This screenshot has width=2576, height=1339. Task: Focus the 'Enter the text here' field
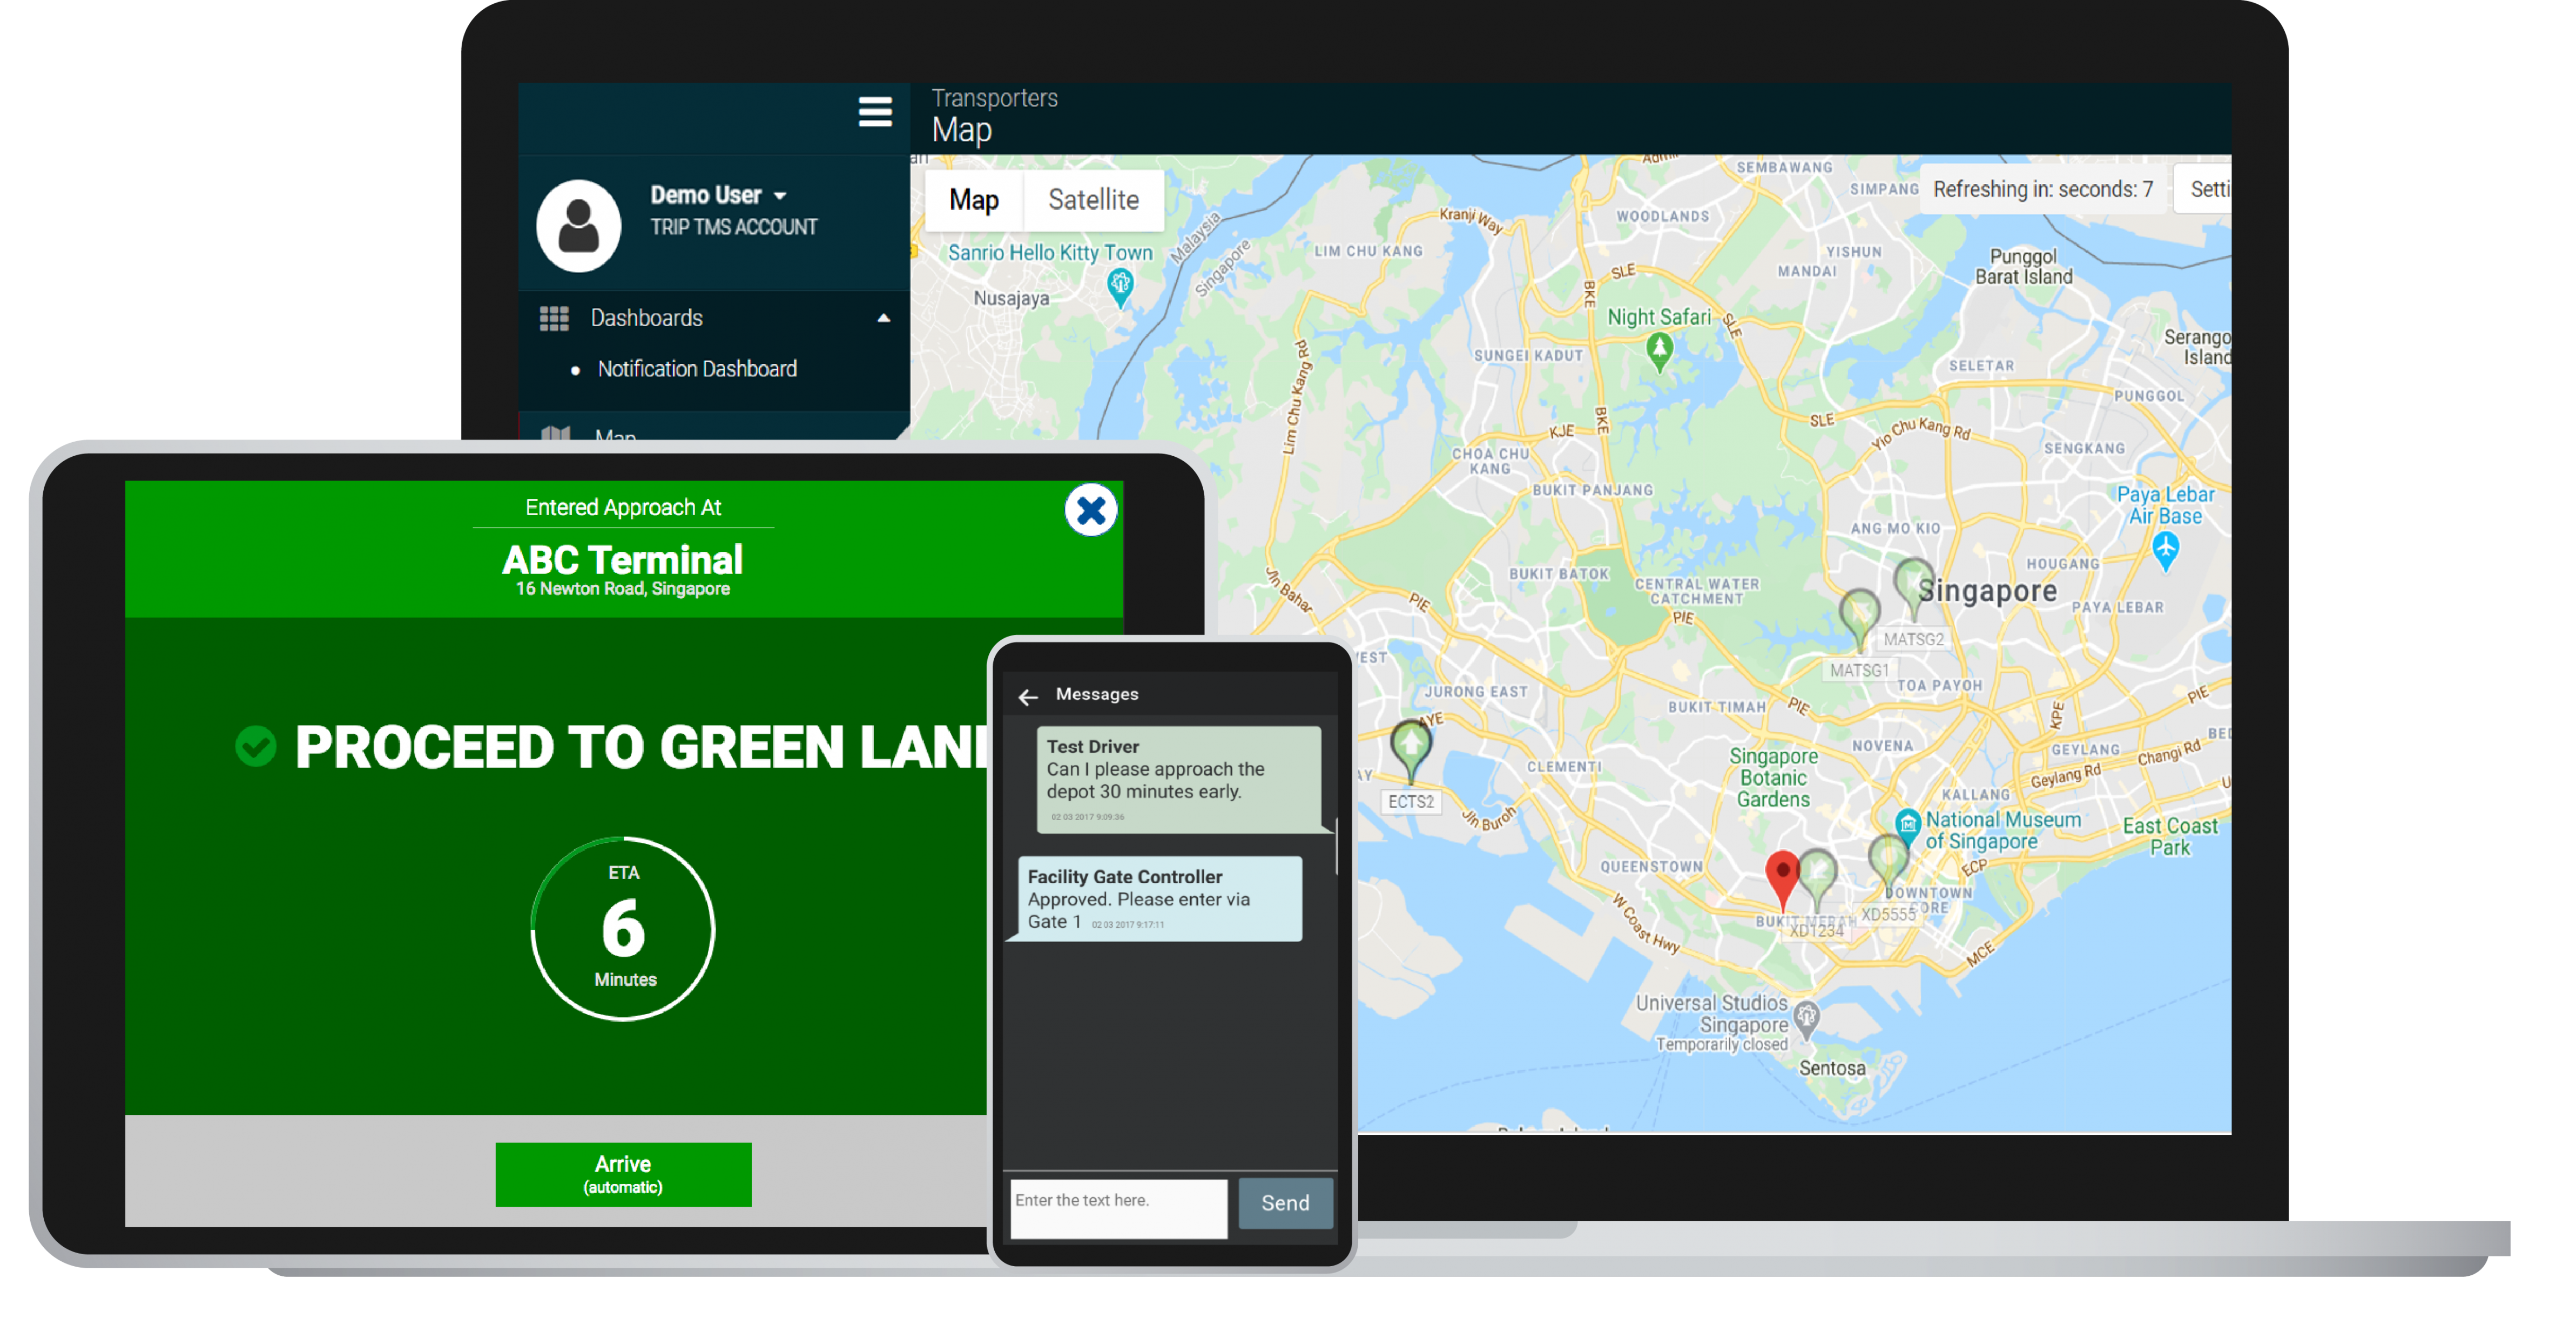[x=1119, y=1209]
